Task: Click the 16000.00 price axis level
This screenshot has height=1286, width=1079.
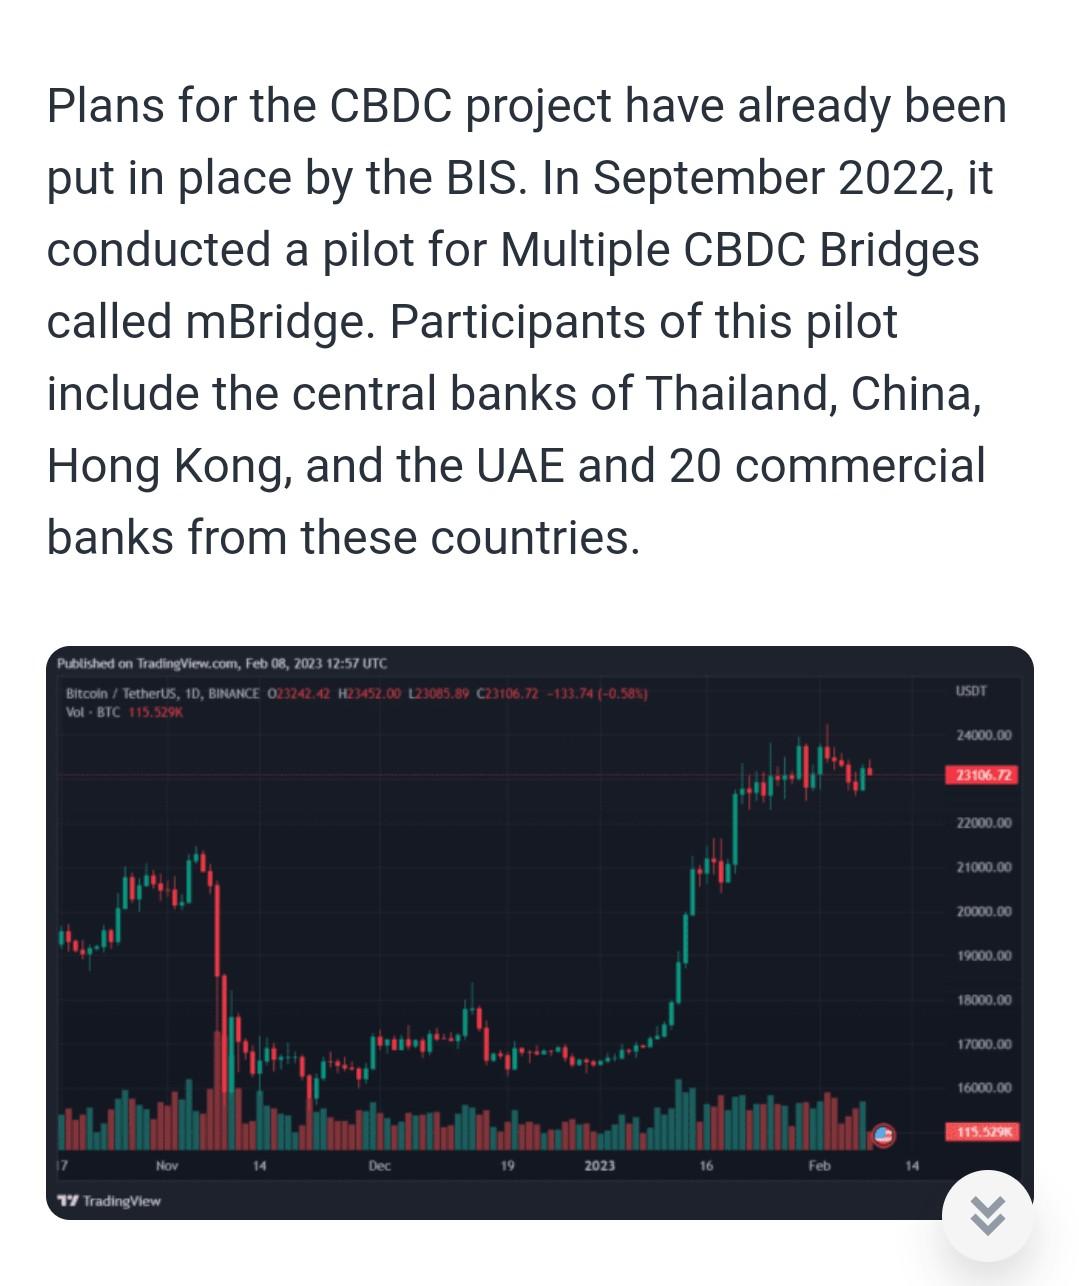Action: click(983, 1088)
